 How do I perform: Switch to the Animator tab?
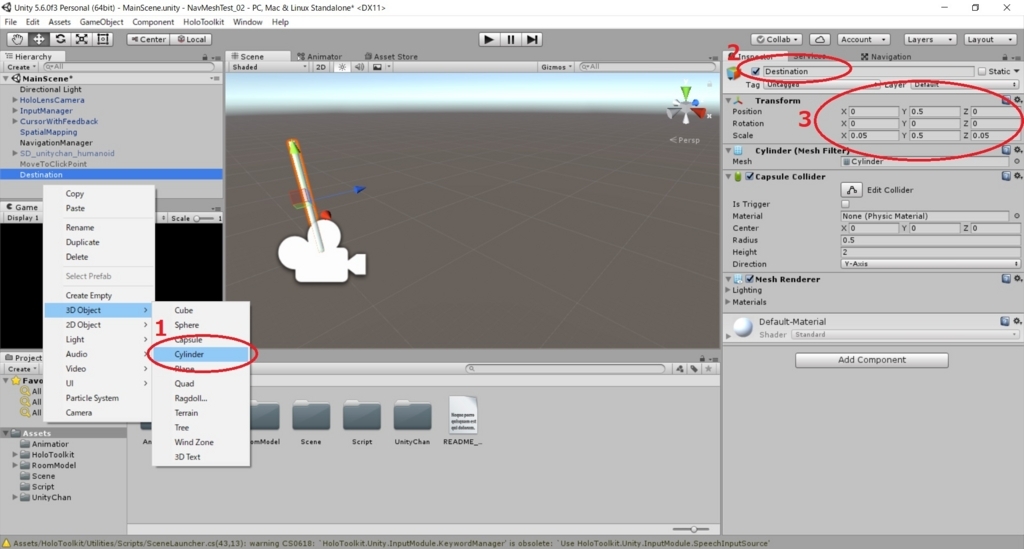[320, 56]
